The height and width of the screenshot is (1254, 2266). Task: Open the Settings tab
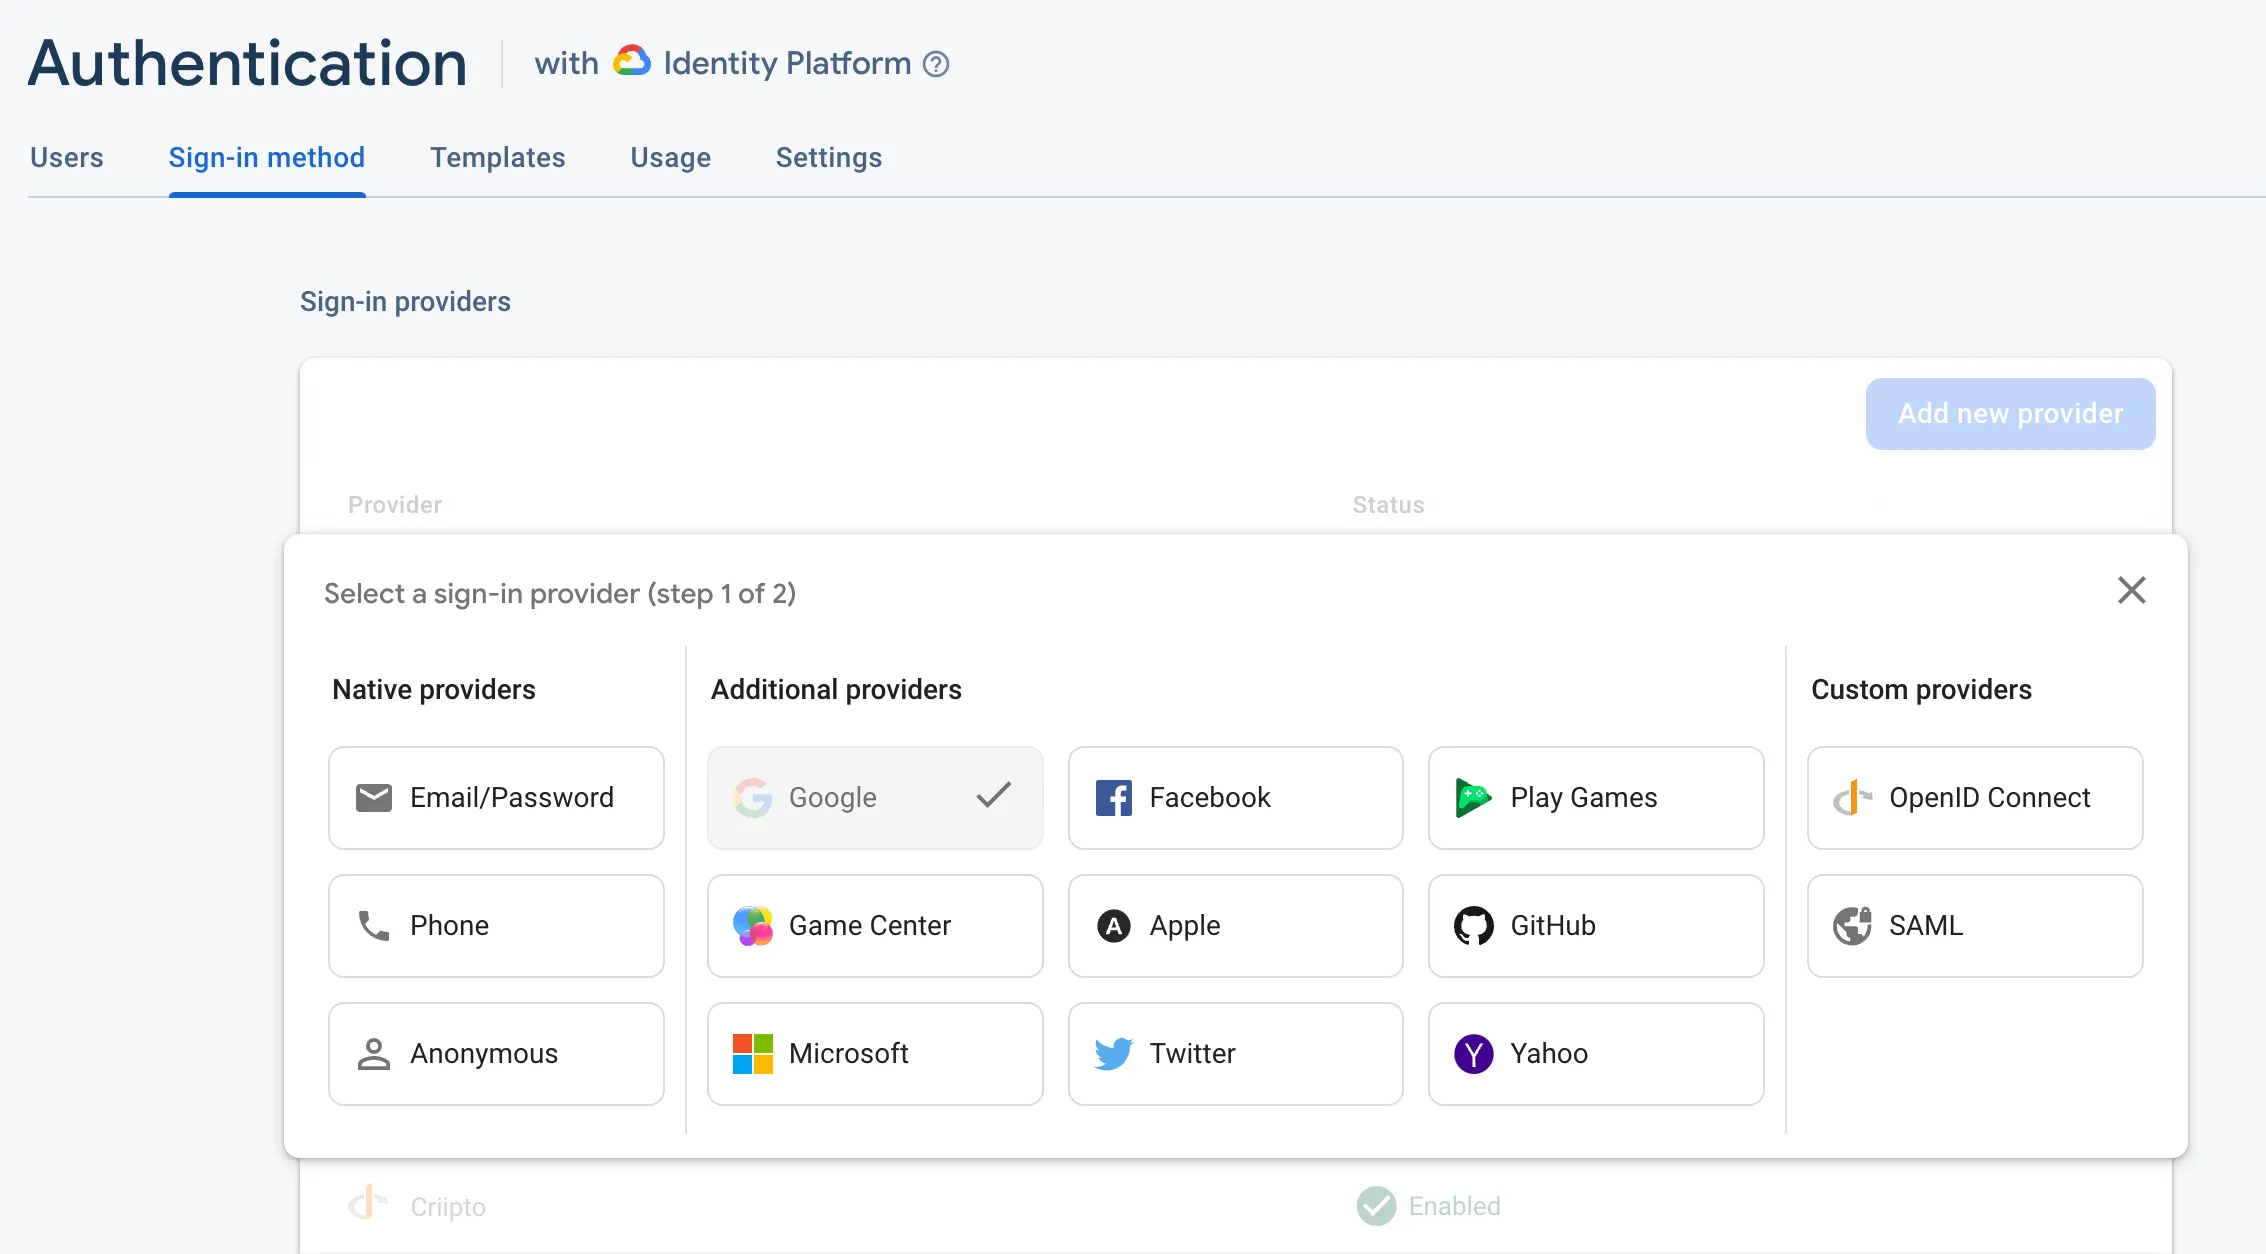point(829,158)
